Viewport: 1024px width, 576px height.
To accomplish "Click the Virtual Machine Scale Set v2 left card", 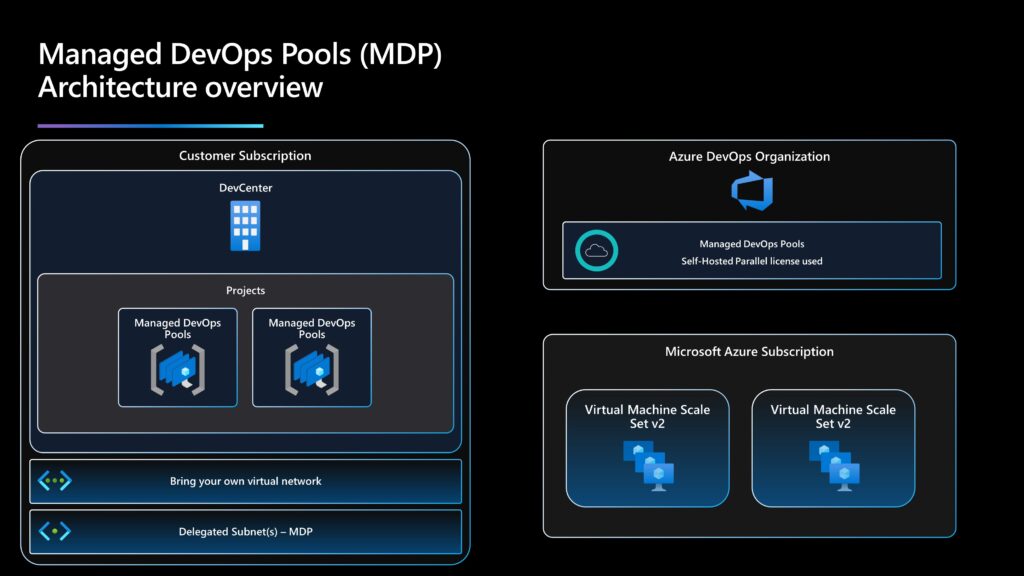I will (x=647, y=448).
